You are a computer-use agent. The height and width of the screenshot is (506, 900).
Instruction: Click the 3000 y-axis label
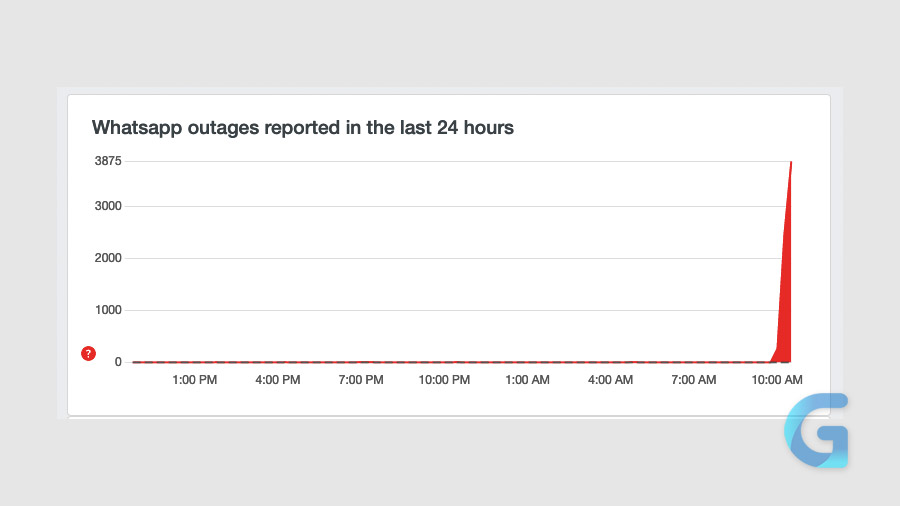tap(108, 206)
